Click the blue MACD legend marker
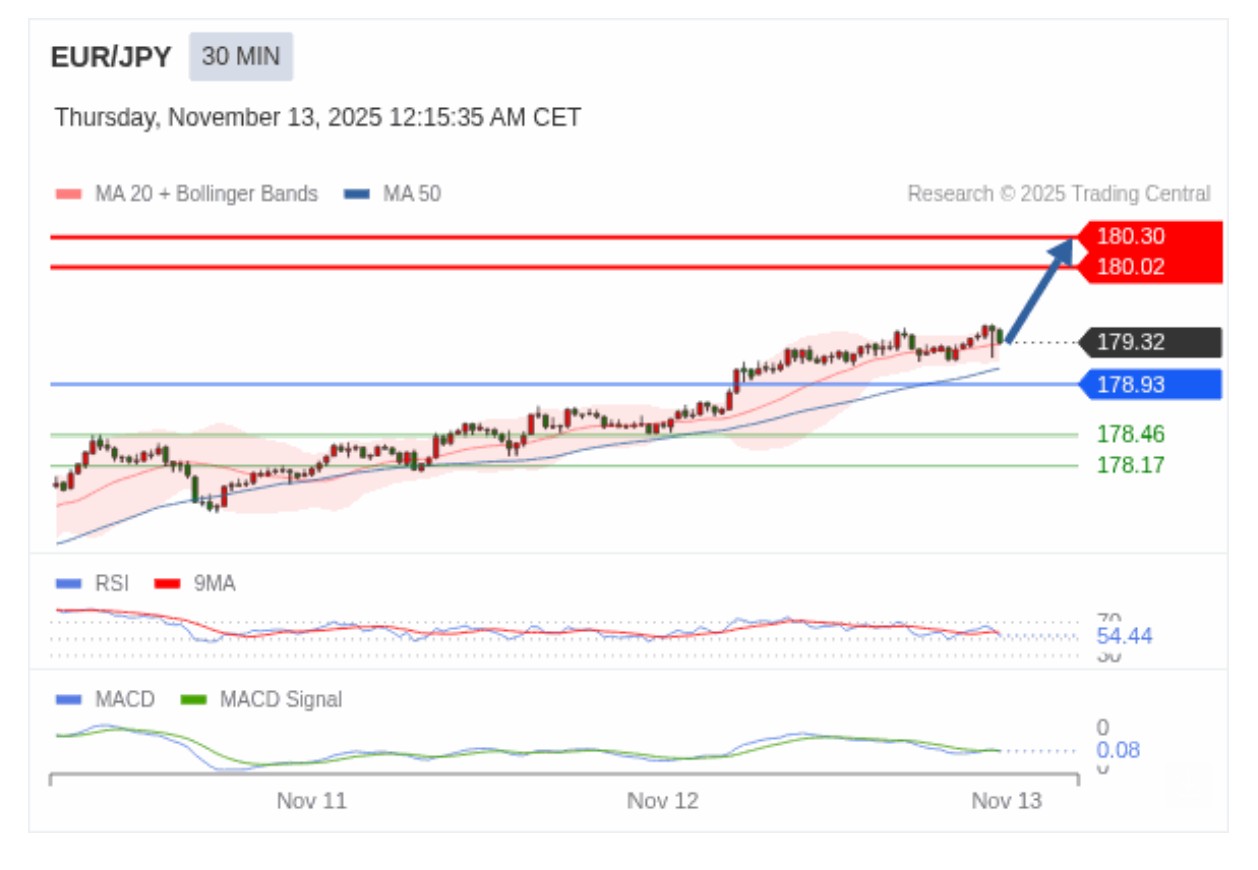The image size is (1258, 870). pos(68,700)
